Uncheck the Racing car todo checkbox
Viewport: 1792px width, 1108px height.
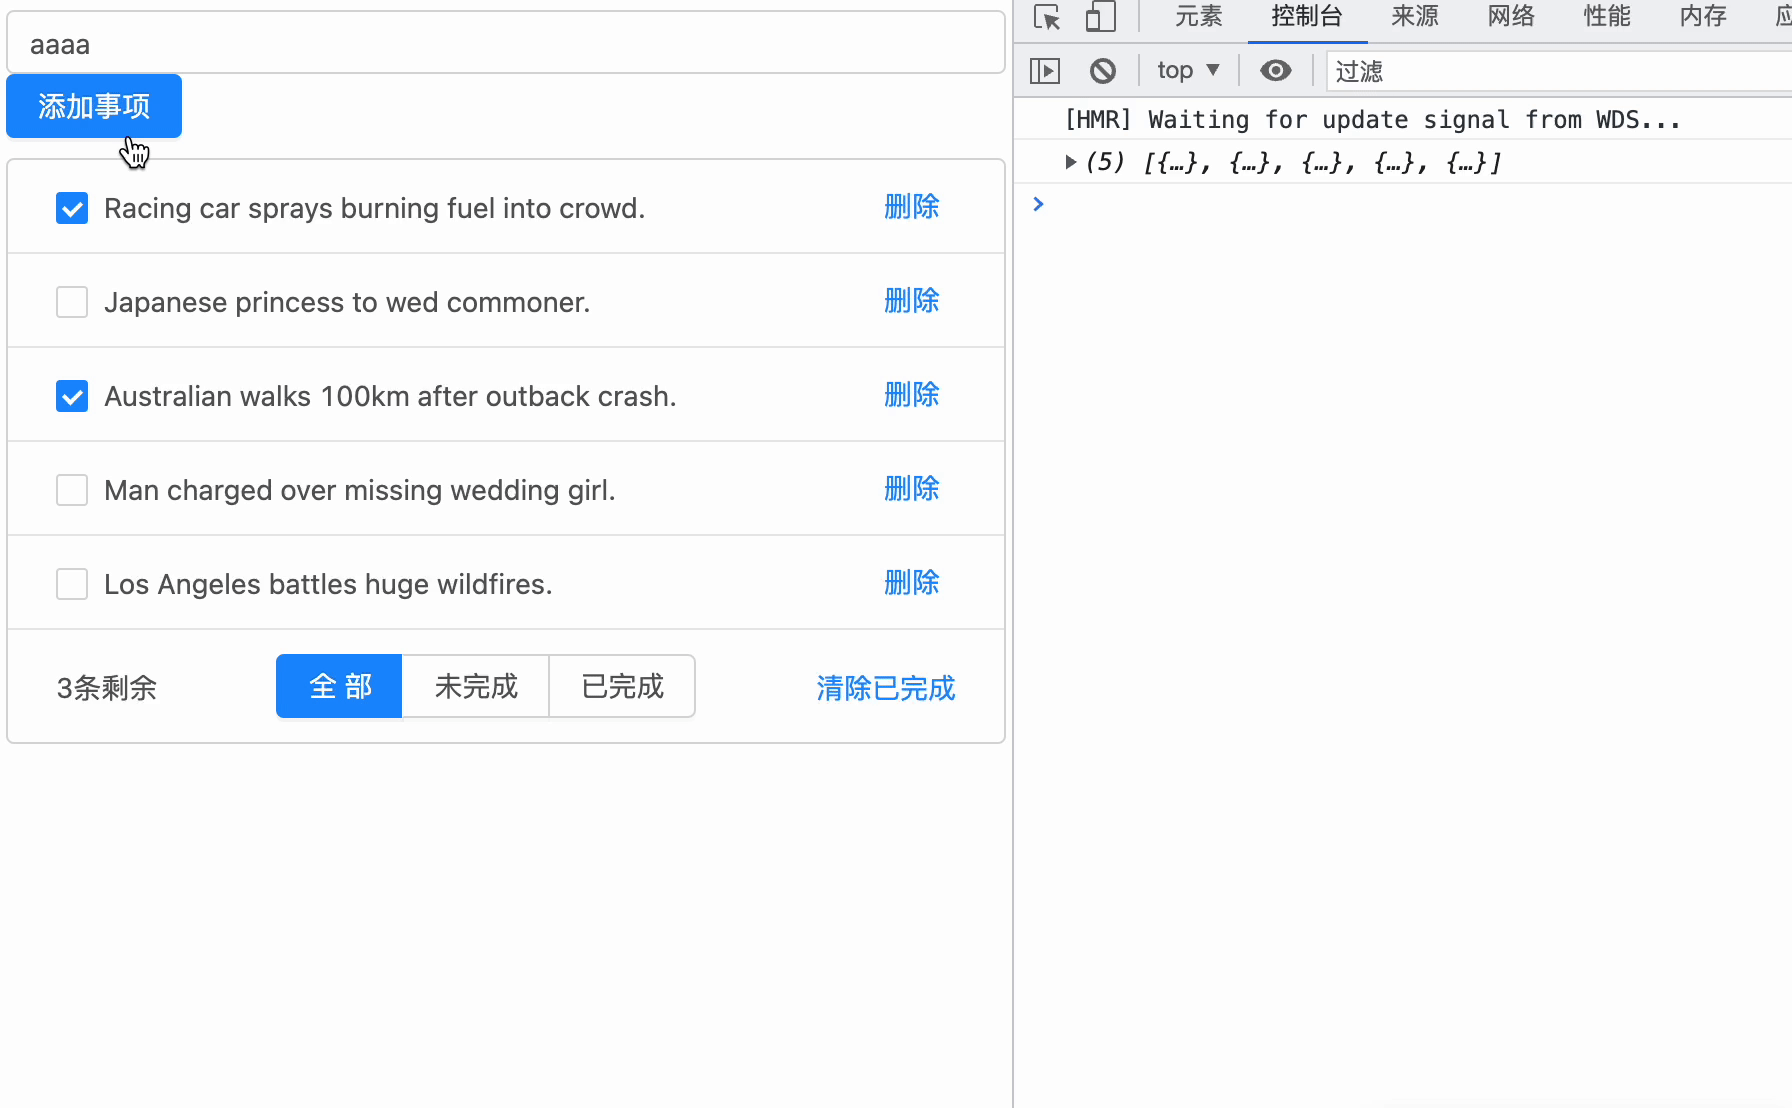pos(72,208)
